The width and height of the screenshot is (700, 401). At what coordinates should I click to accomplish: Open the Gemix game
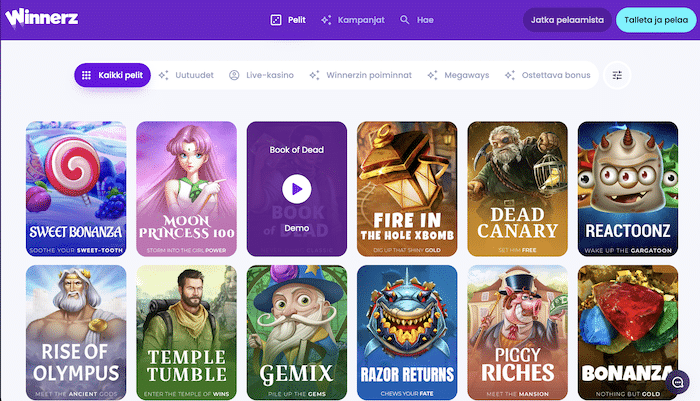click(297, 333)
